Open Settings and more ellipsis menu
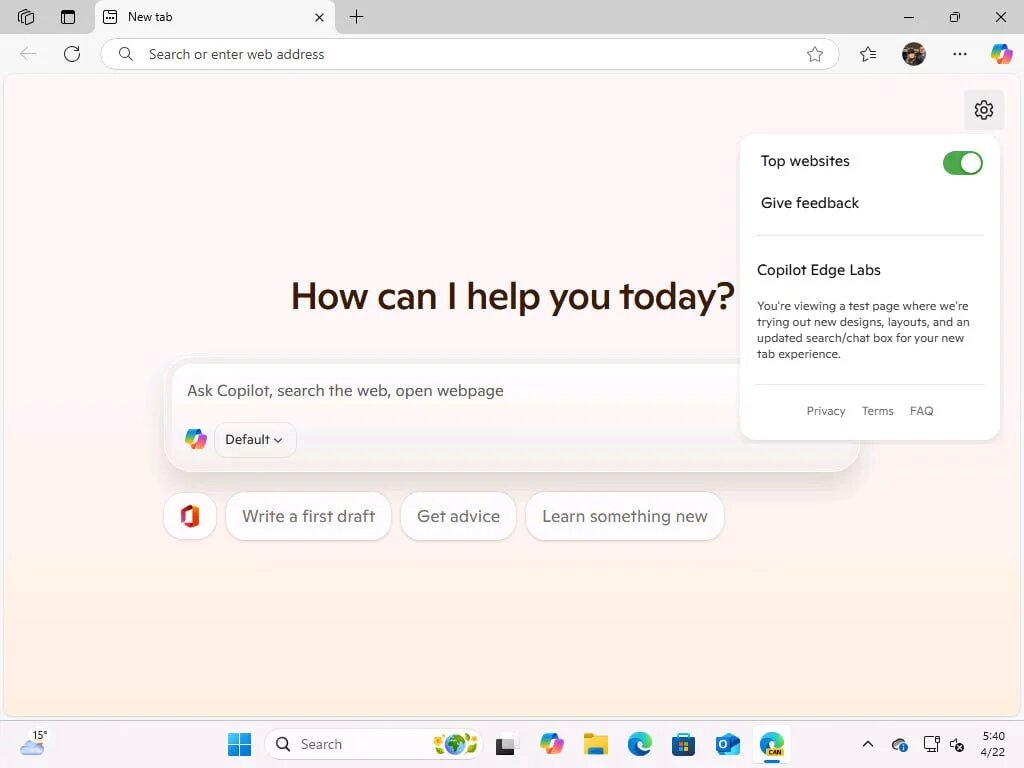 coord(959,54)
